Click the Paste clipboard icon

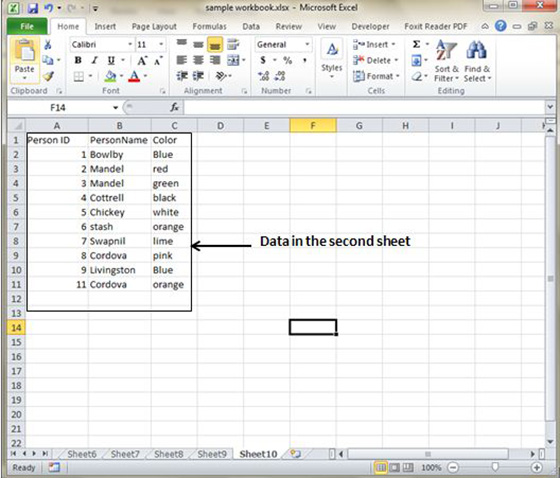(24, 51)
